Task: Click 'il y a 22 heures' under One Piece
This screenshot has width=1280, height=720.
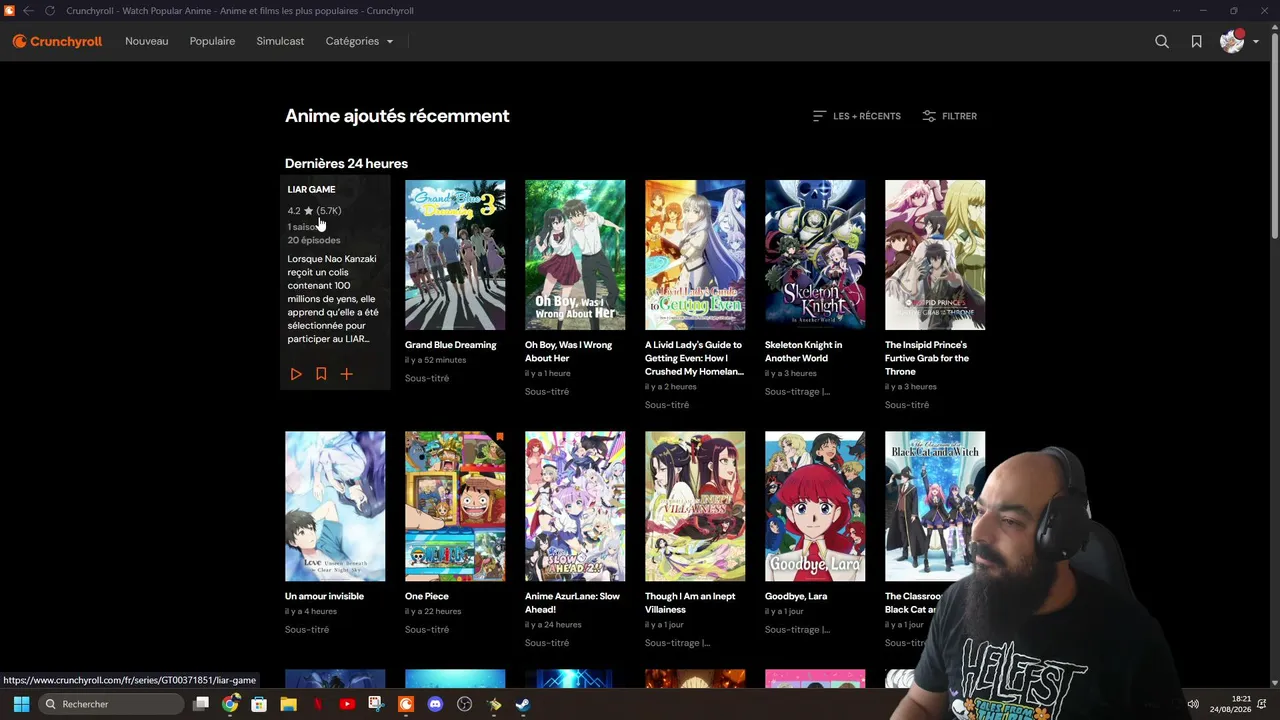Action: (433, 611)
